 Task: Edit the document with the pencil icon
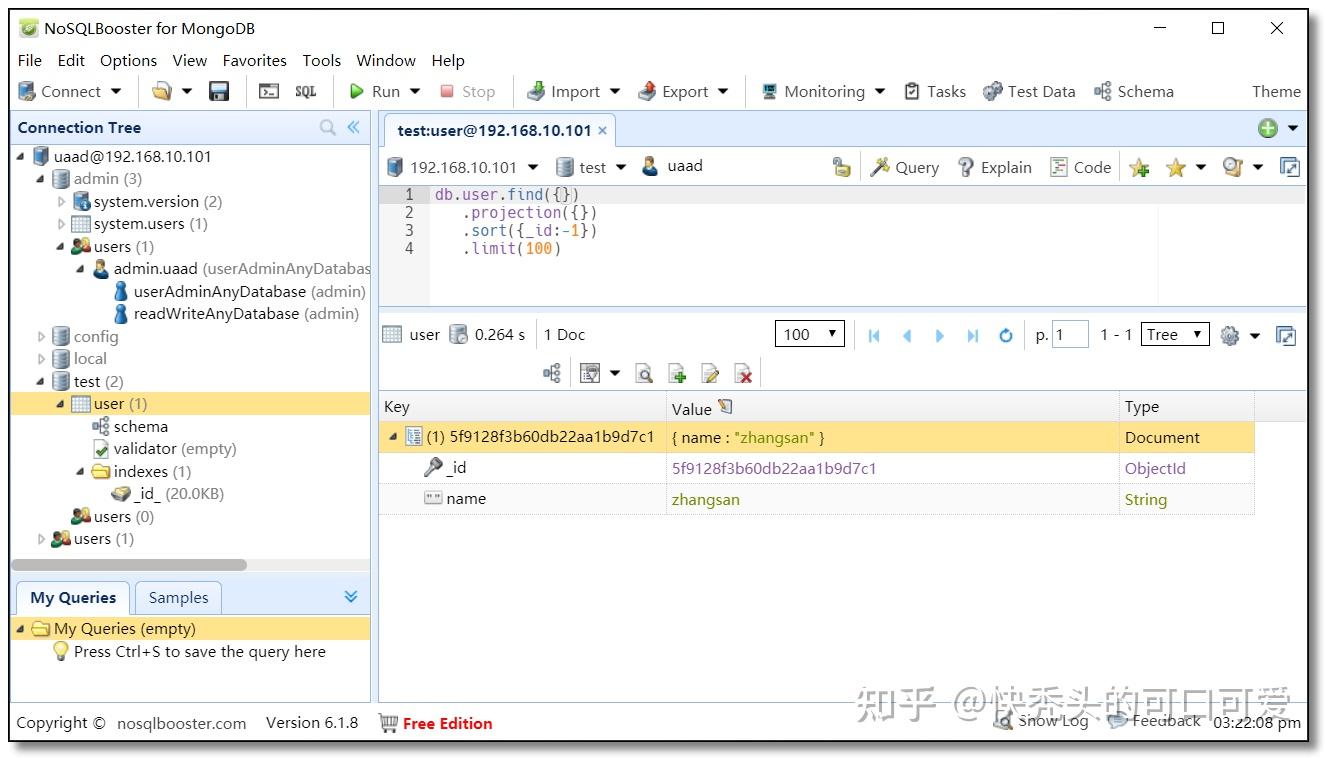(710, 372)
